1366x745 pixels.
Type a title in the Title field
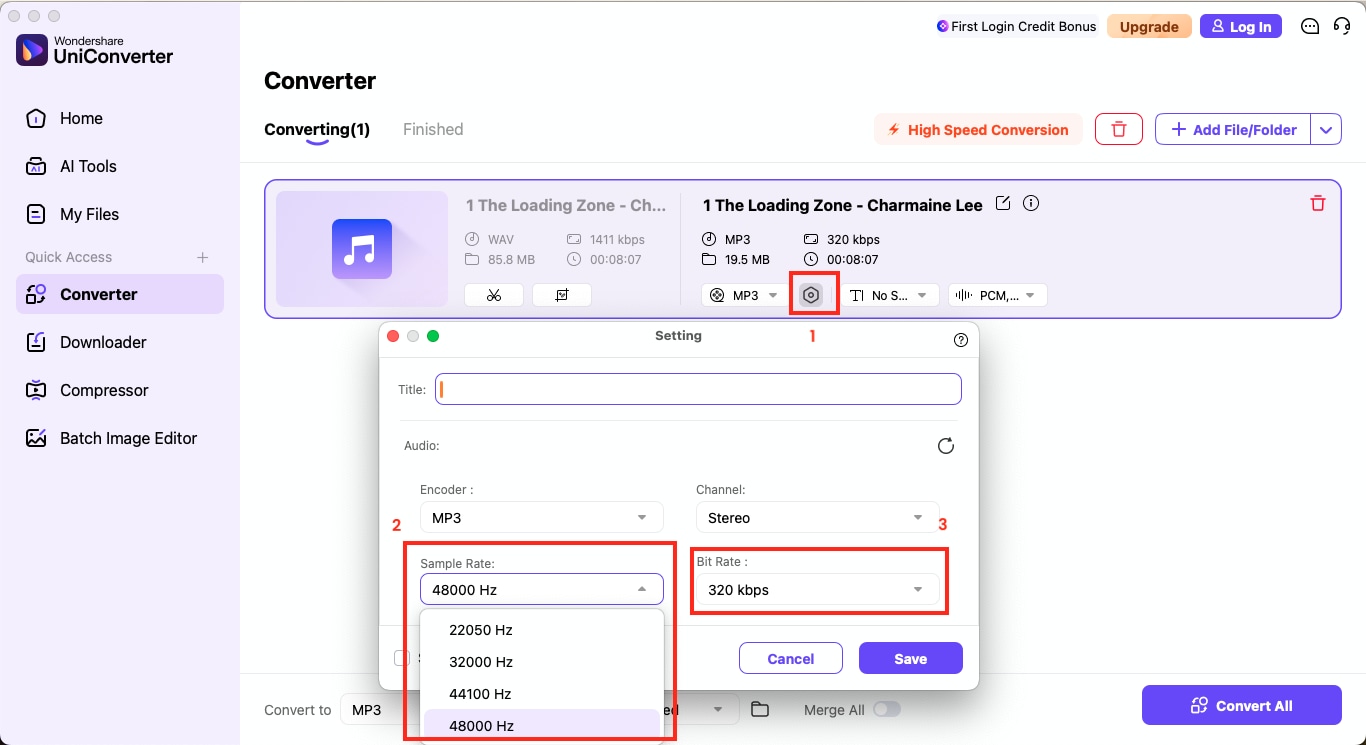698,389
